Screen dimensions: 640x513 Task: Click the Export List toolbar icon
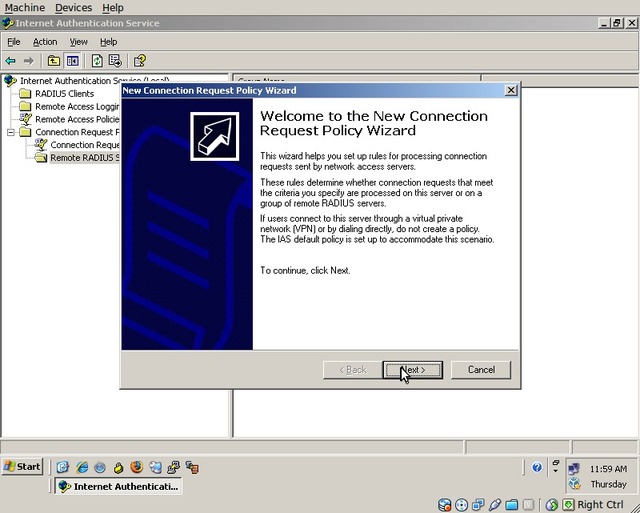click(x=115, y=61)
